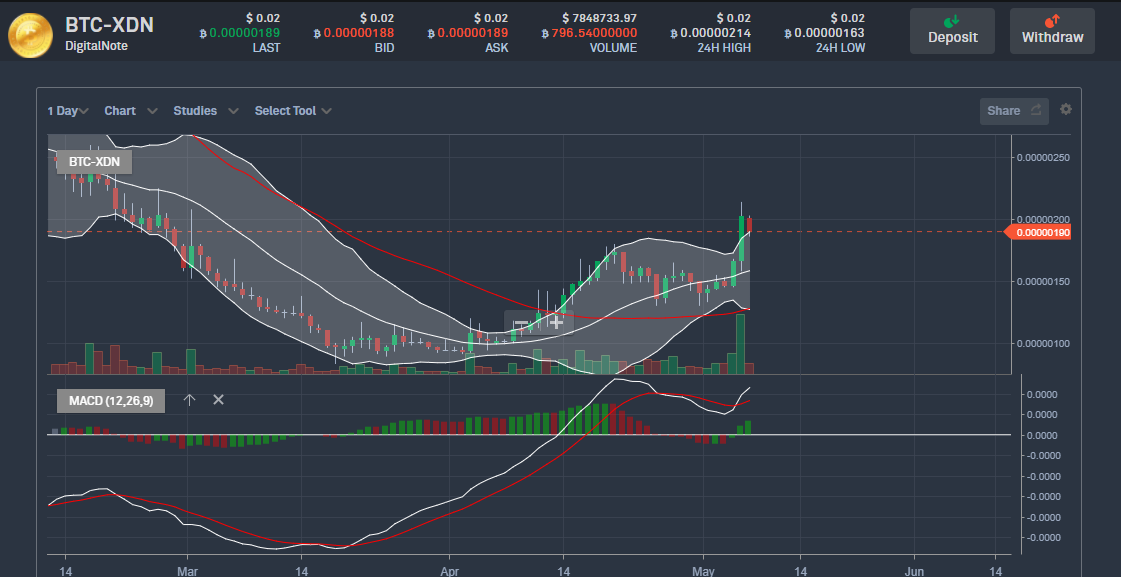
Task: Open the Deposit button
Action: coord(952,31)
